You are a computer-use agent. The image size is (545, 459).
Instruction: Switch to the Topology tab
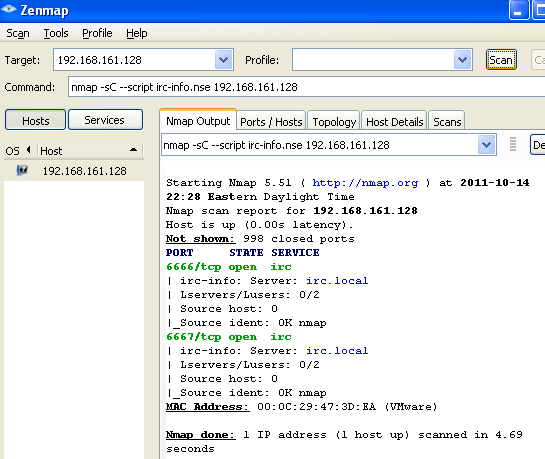click(x=334, y=122)
